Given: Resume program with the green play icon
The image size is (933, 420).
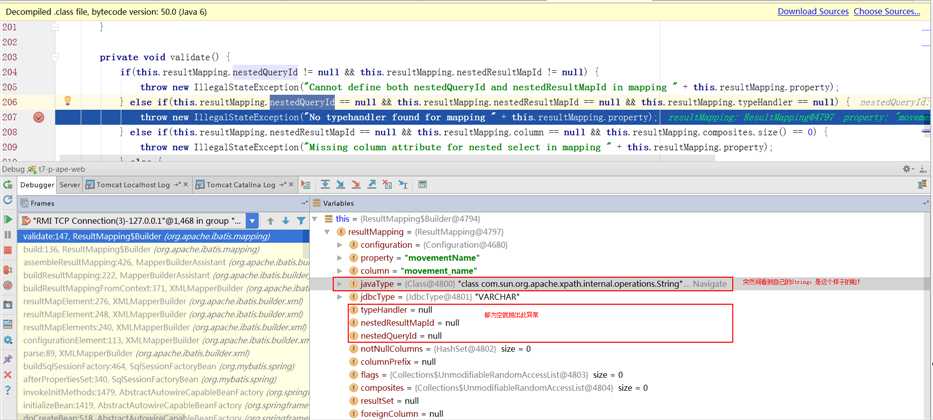Looking at the screenshot, I should [x=8, y=220].
